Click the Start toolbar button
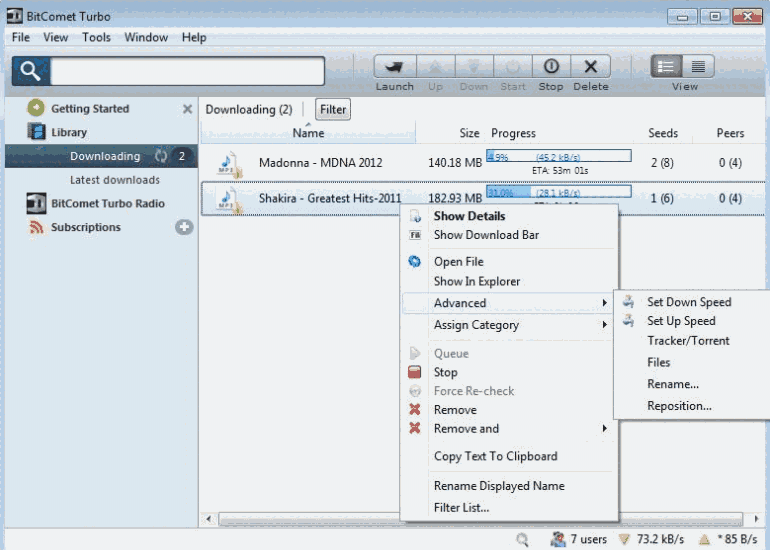Screen dimensions: 770x550 tap(513, 66)
